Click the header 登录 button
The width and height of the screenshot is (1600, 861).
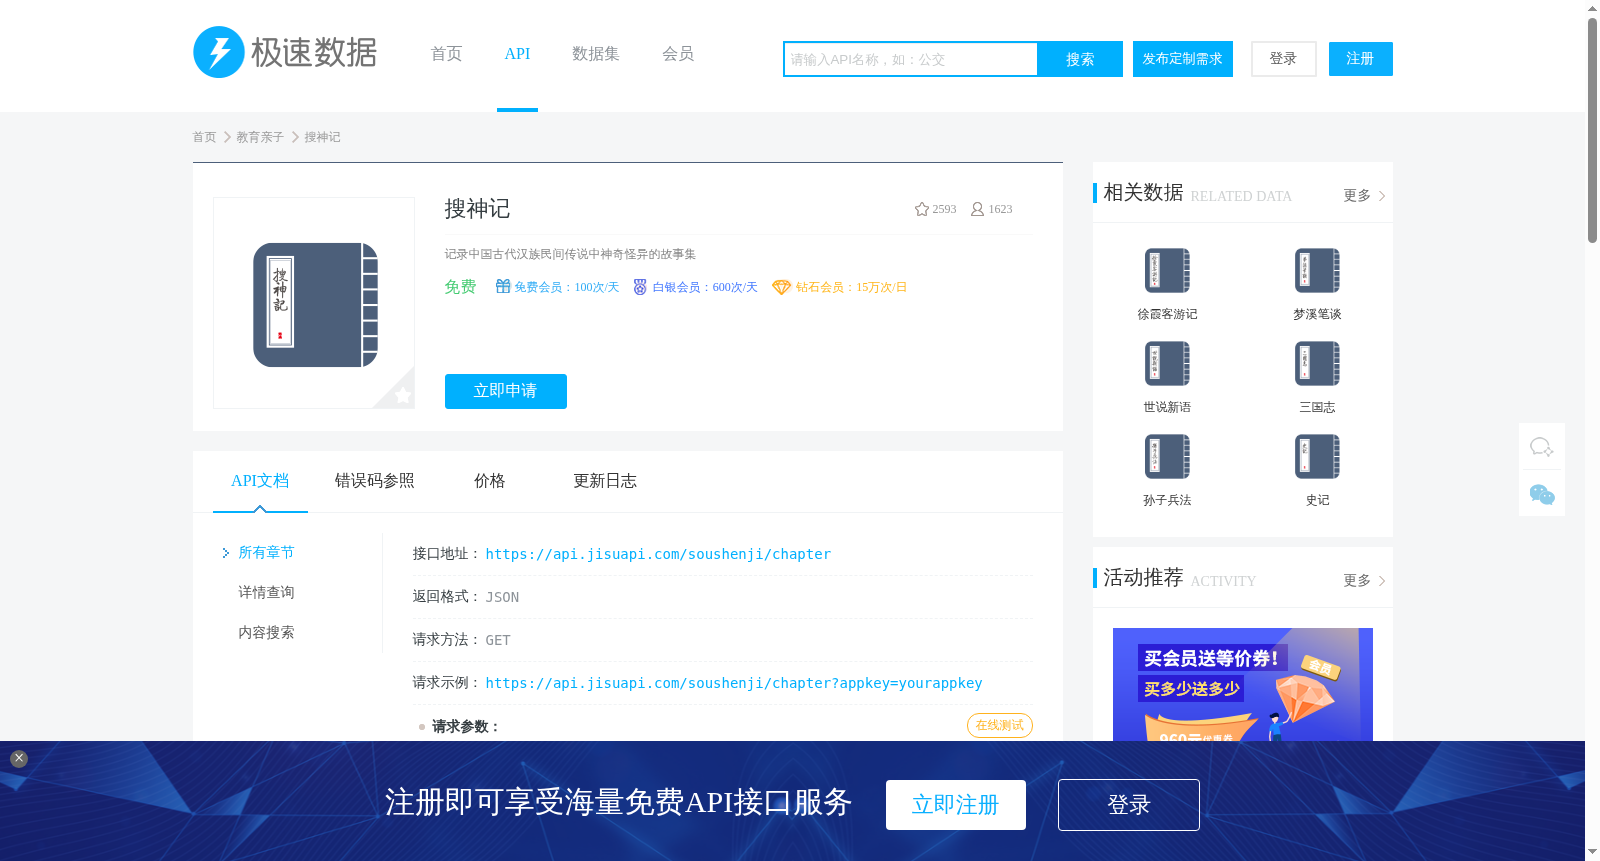click(1284, 59)
